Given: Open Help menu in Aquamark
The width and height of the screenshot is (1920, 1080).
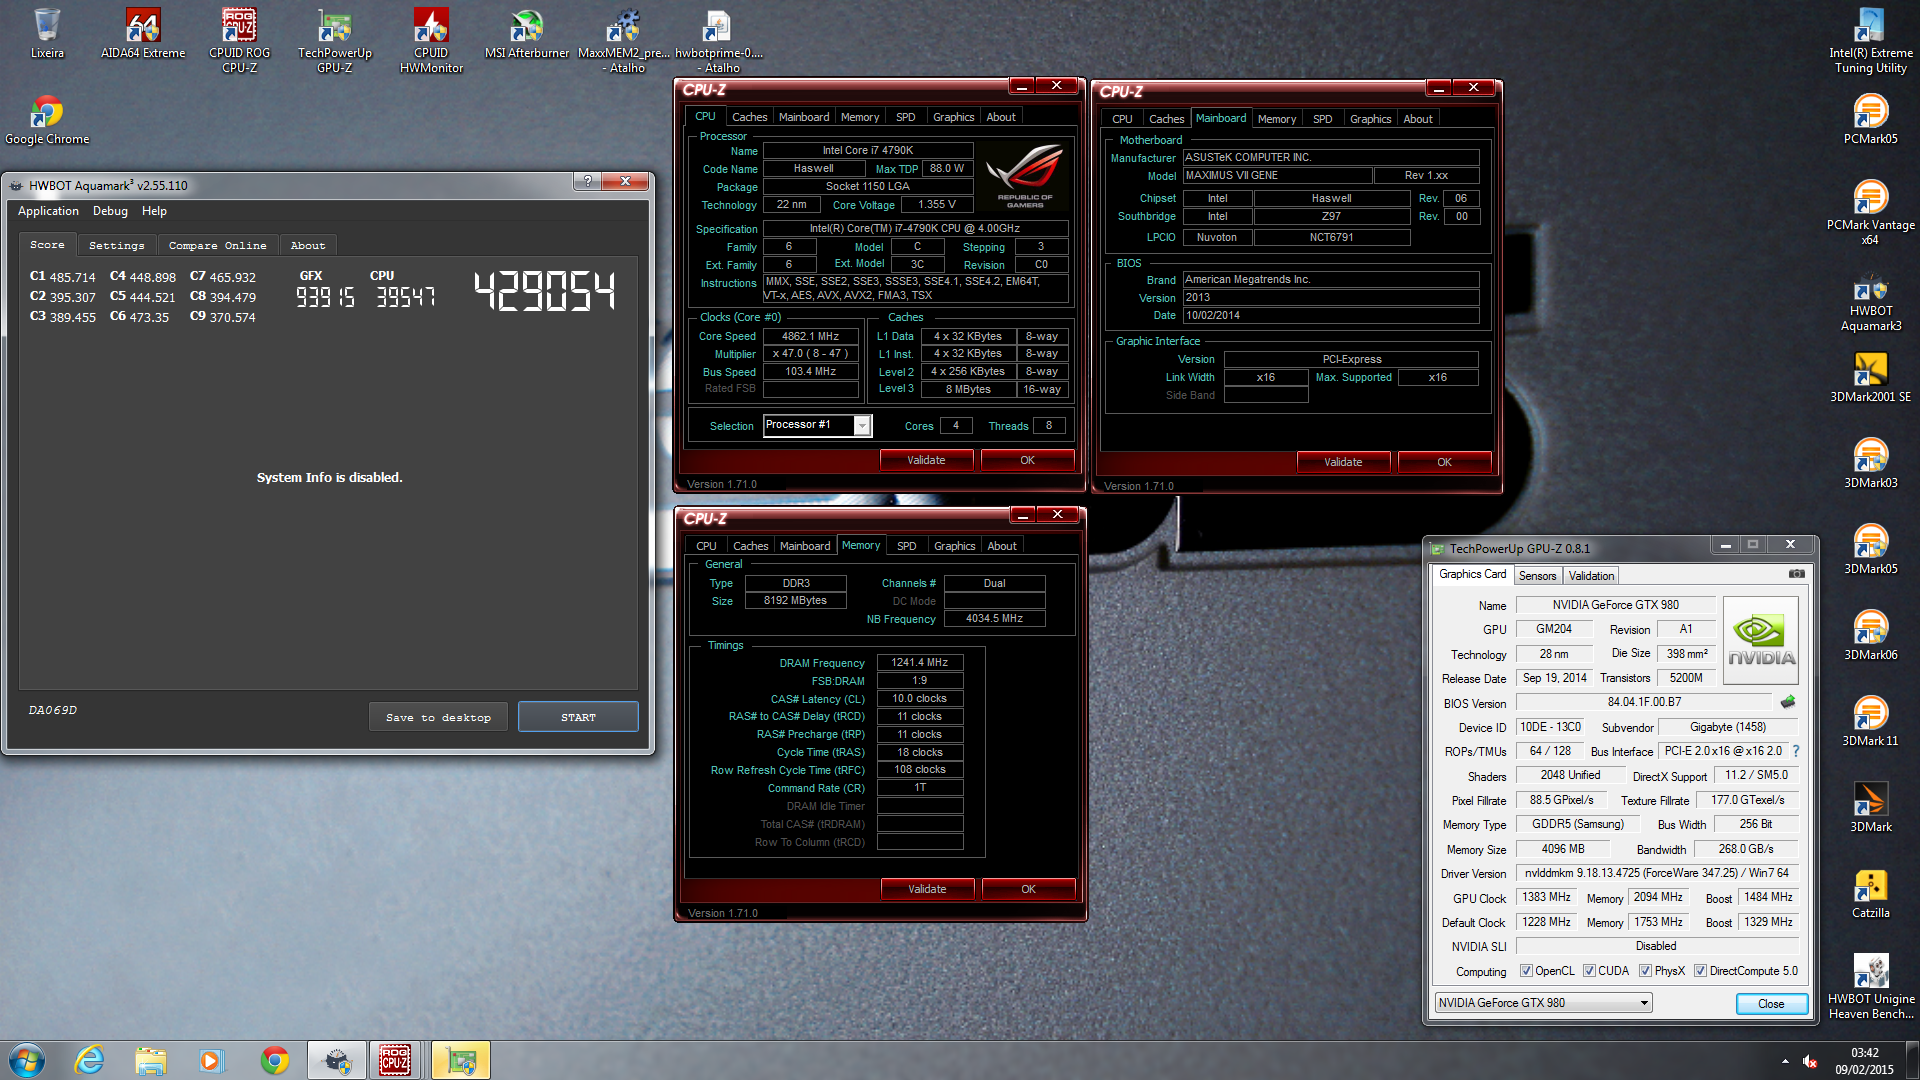Looking at the screenshot, I should [x=154, y=211].
